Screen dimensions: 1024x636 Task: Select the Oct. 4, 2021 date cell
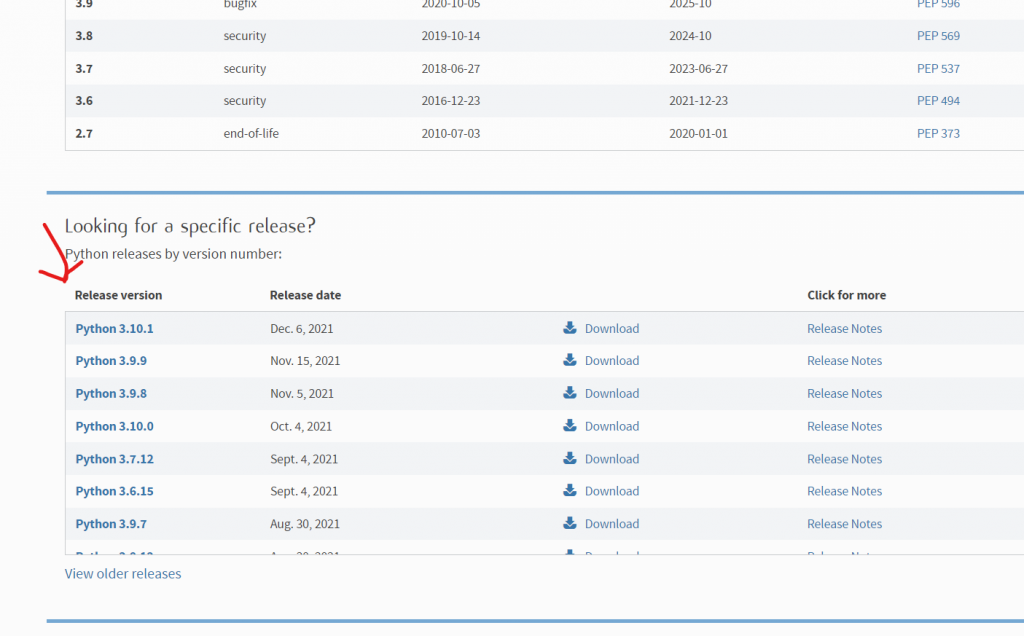click(301, 426)
